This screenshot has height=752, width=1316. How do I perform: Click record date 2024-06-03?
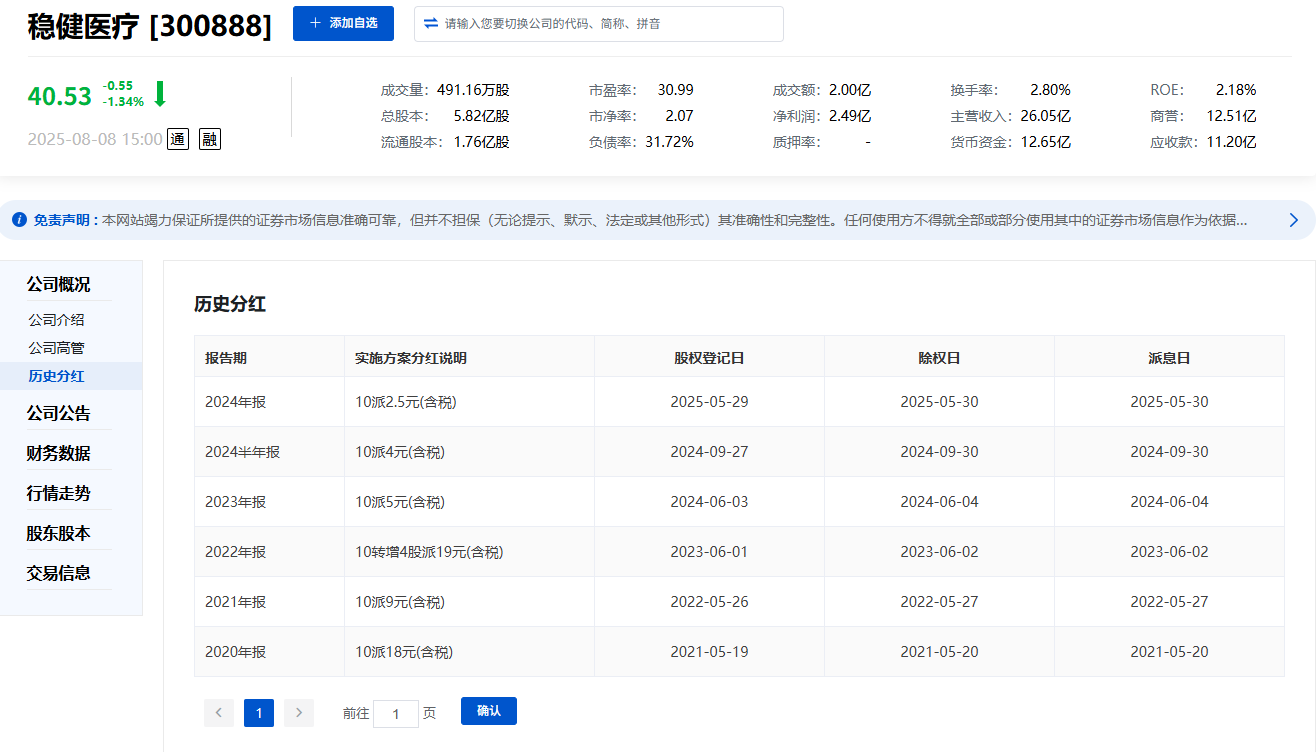click(x=709, y=502)
